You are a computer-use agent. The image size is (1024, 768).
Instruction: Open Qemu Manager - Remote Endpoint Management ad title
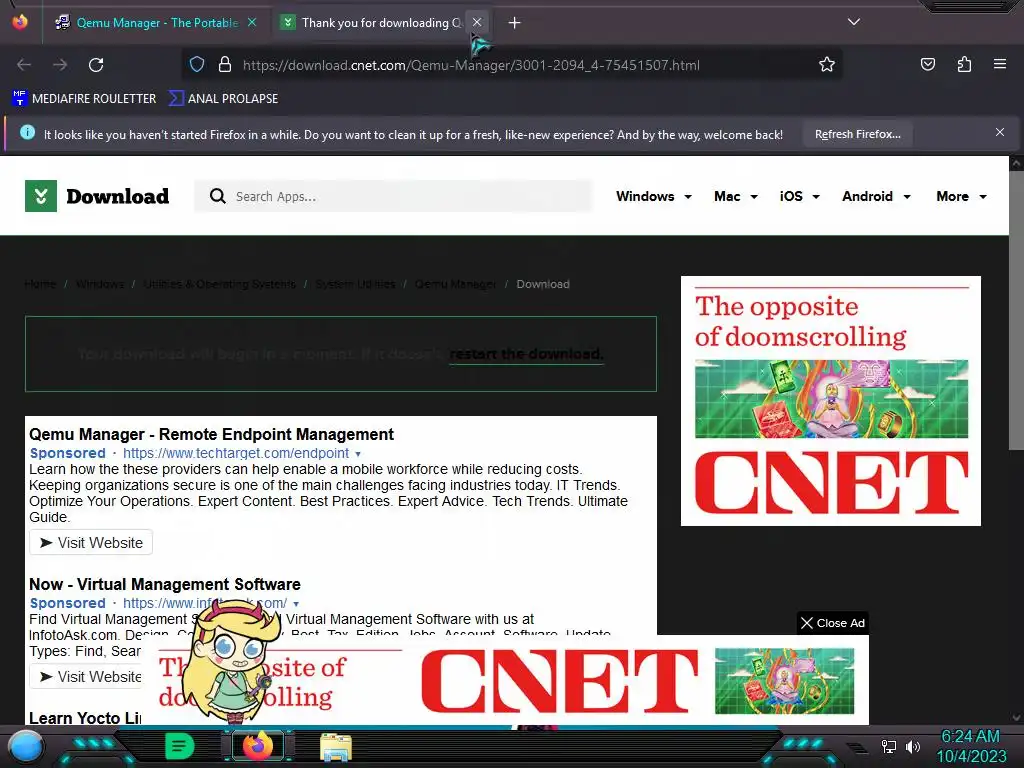[x=211, y=434]
